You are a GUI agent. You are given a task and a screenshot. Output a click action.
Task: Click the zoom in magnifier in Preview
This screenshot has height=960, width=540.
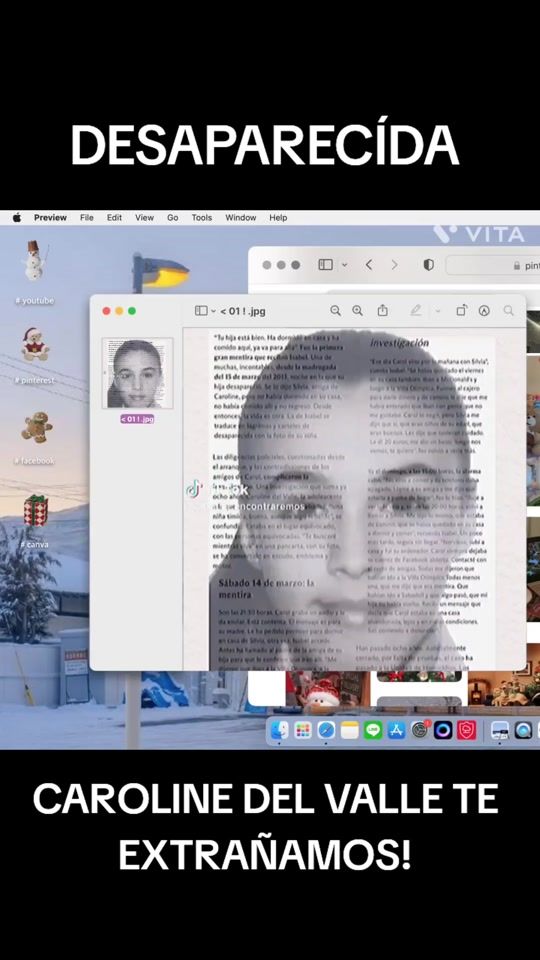[358, 311]
